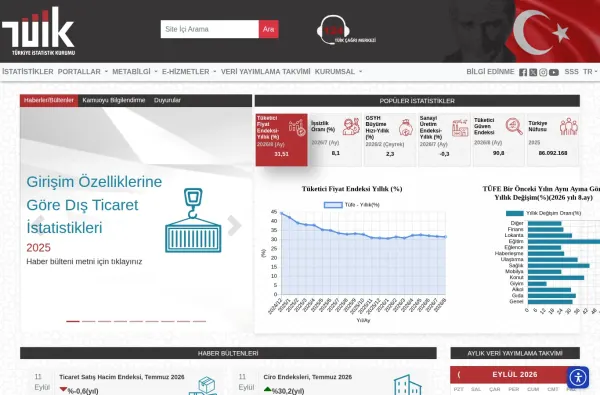The height and width of the screenshot is (395, 600).
Task: Select the GSYH Büyüme Hızı statistic card
Action: click(x=390, y=140)
